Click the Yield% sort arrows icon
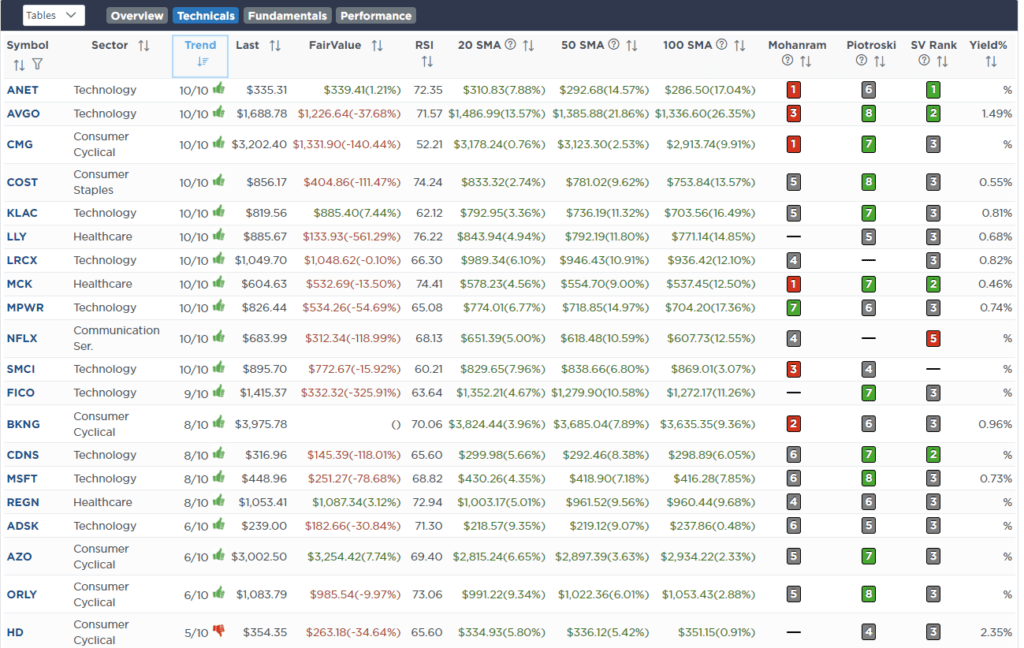Image resolution: width=1024 pixels, height=648 pixels. click(x=990, y=60)
